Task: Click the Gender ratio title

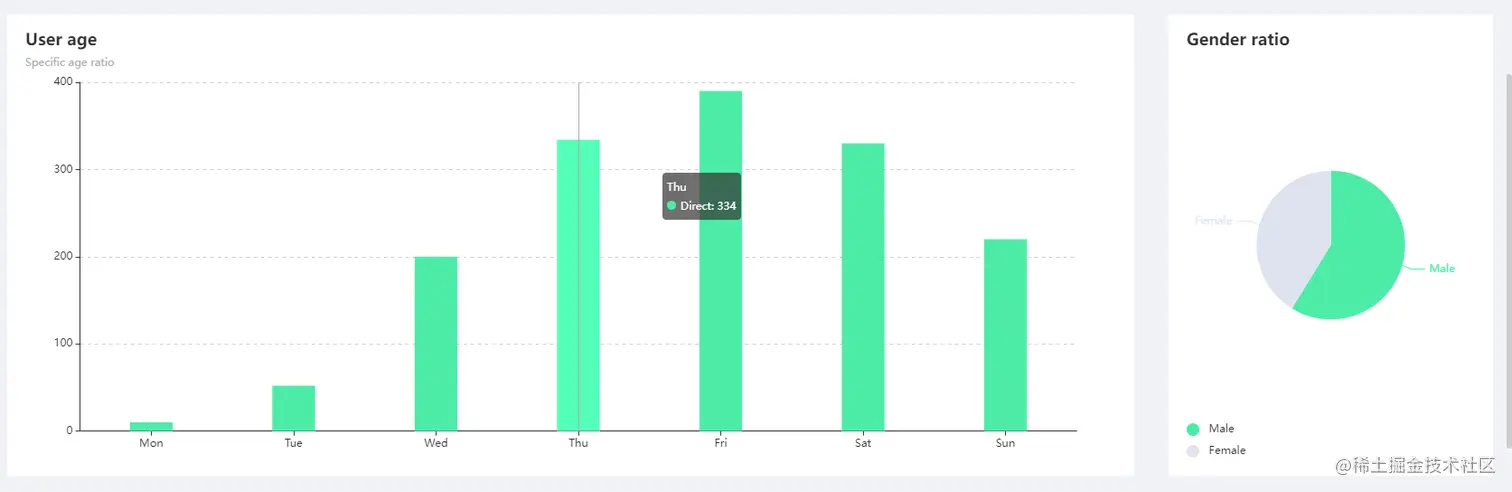Action: click(1238, 40)
